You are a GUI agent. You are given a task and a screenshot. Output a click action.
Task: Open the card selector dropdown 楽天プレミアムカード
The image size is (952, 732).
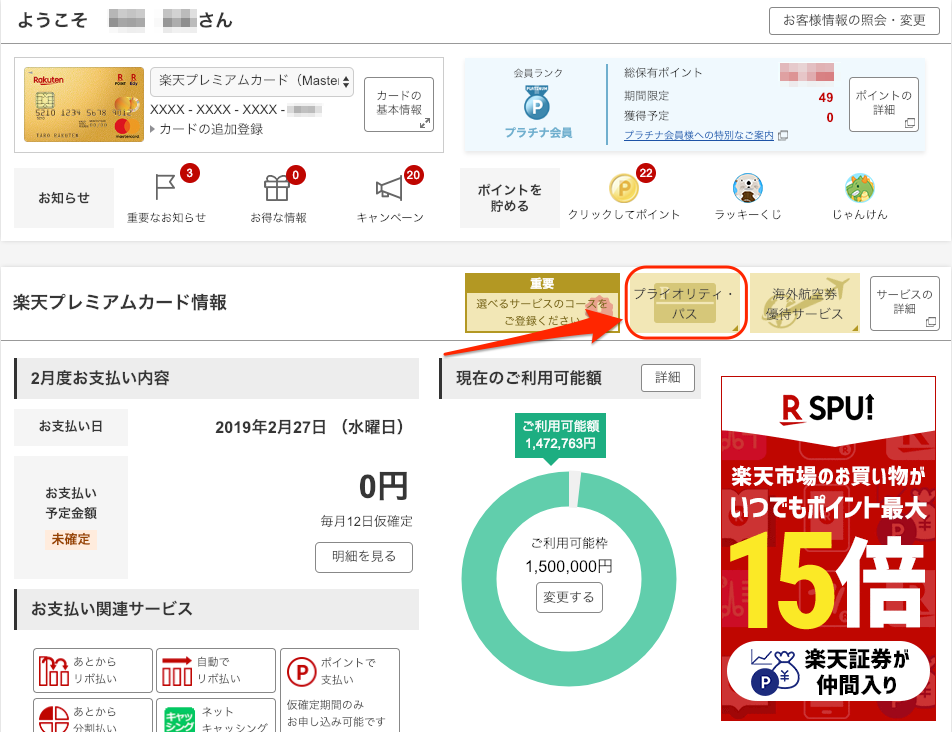tap(252, 81)
